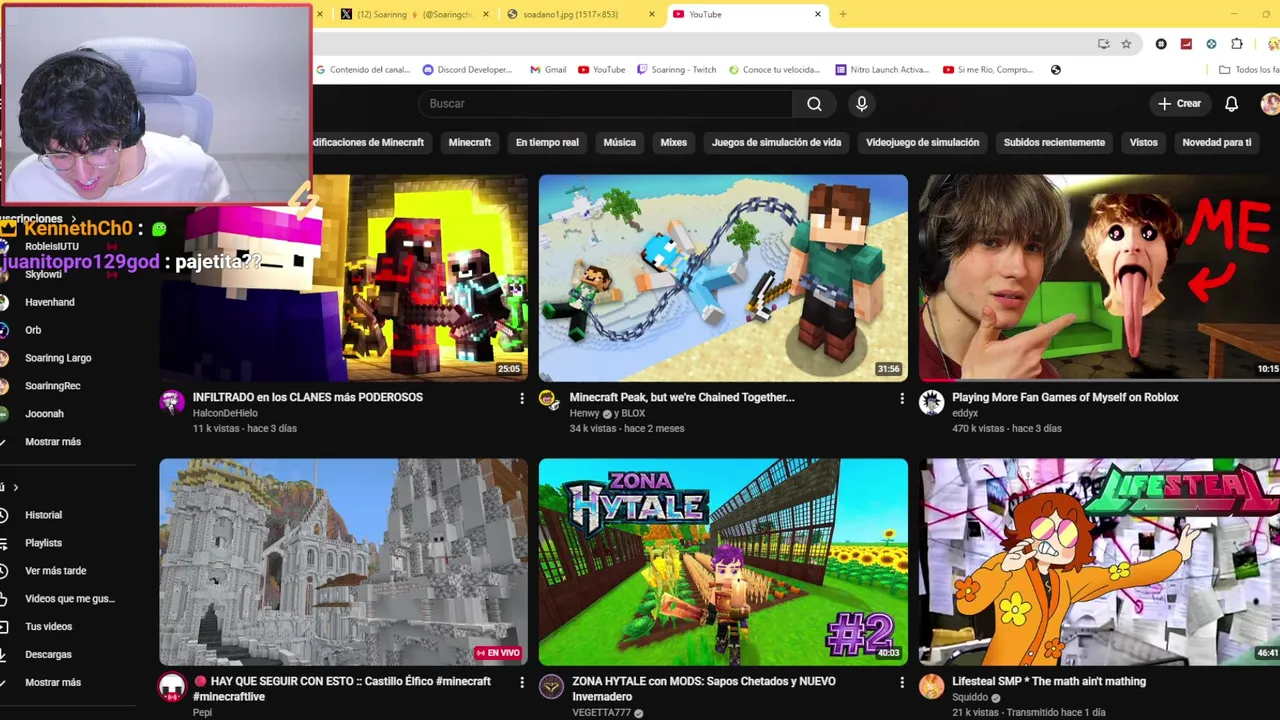
Task: Expand library list with Mostrar más below Descargas
Action: coord(53,682)
